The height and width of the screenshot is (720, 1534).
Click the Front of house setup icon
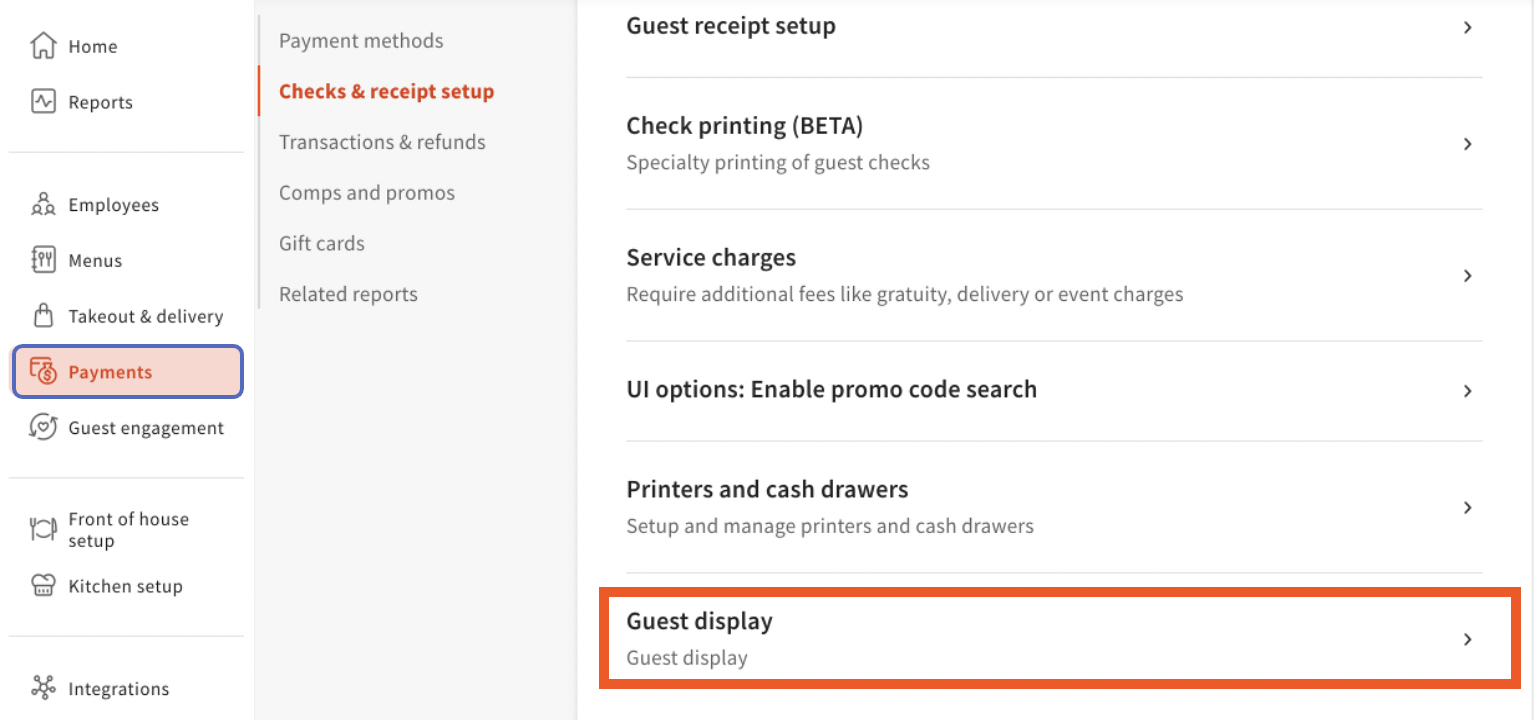tap(43, 529)
